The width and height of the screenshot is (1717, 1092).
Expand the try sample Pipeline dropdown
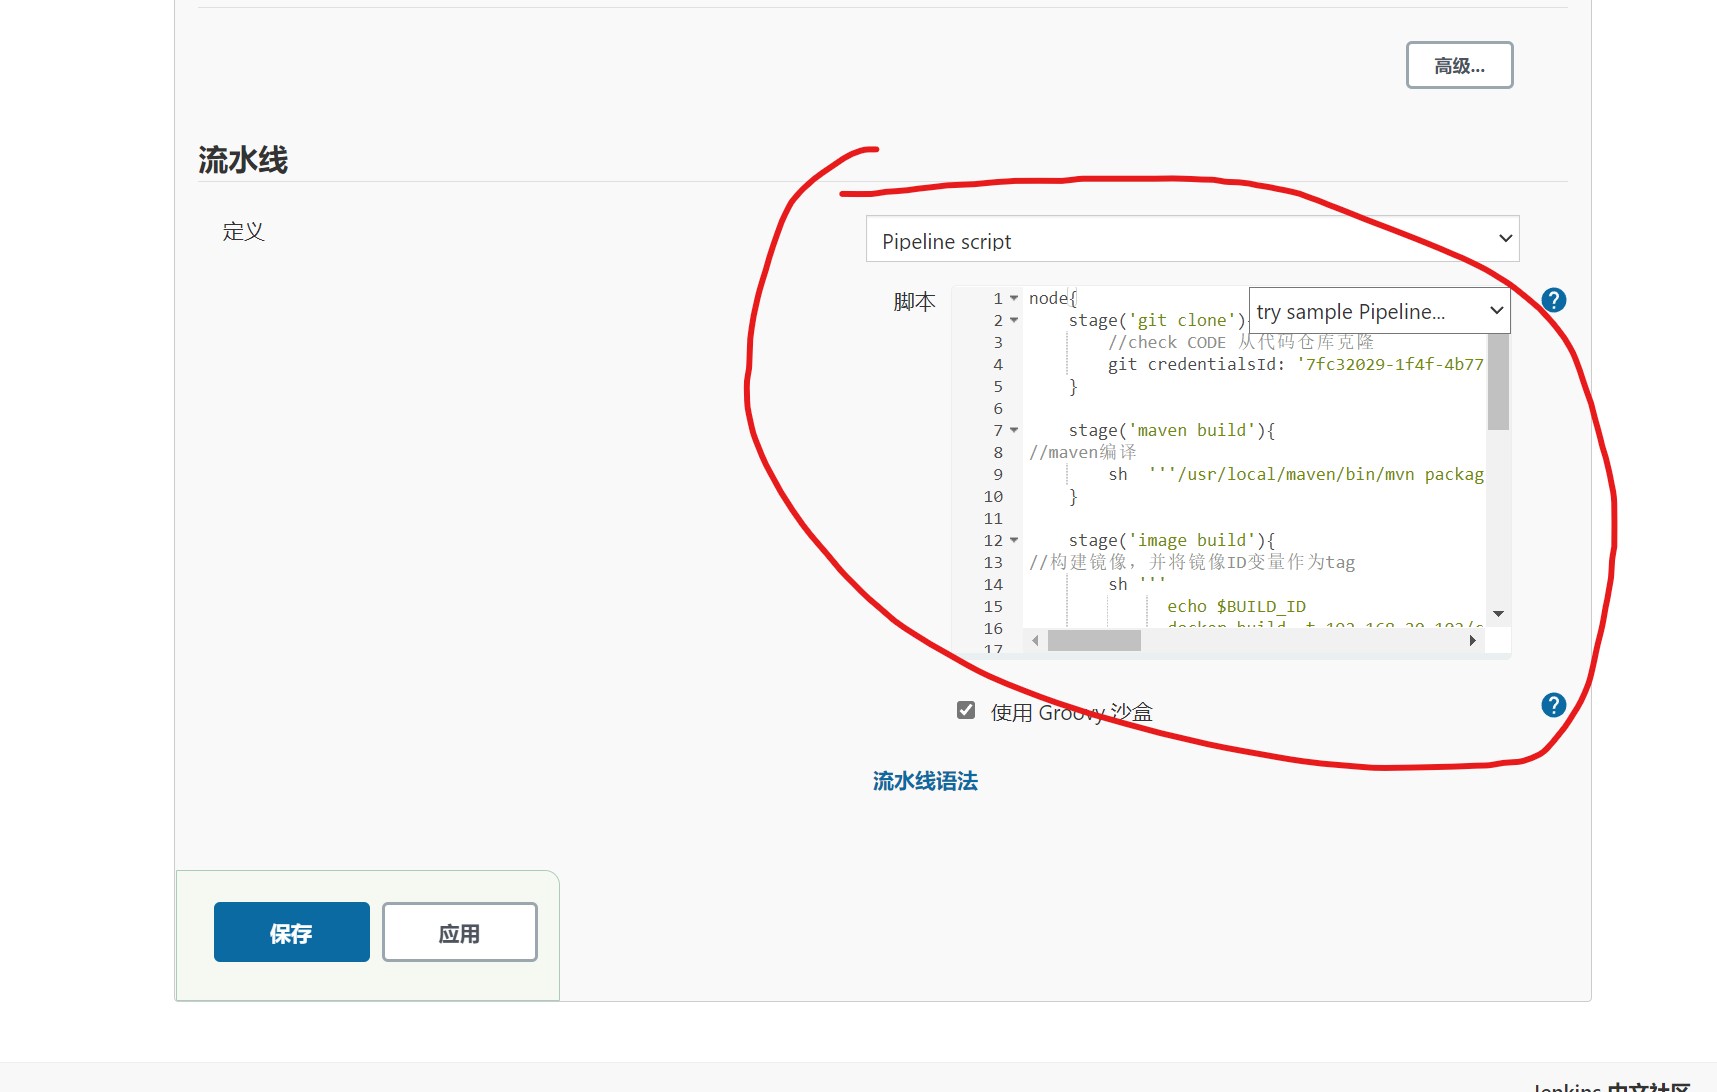[1379, 311]
